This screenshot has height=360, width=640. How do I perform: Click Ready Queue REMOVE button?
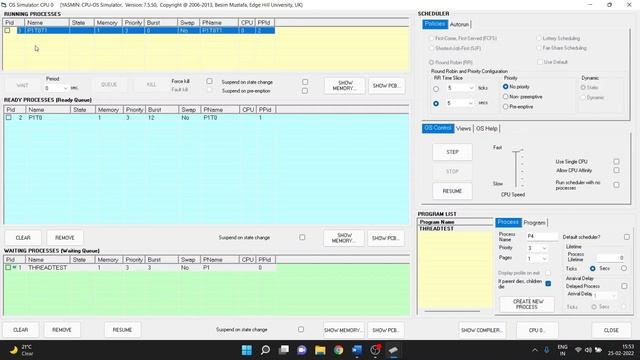[65, 238]
